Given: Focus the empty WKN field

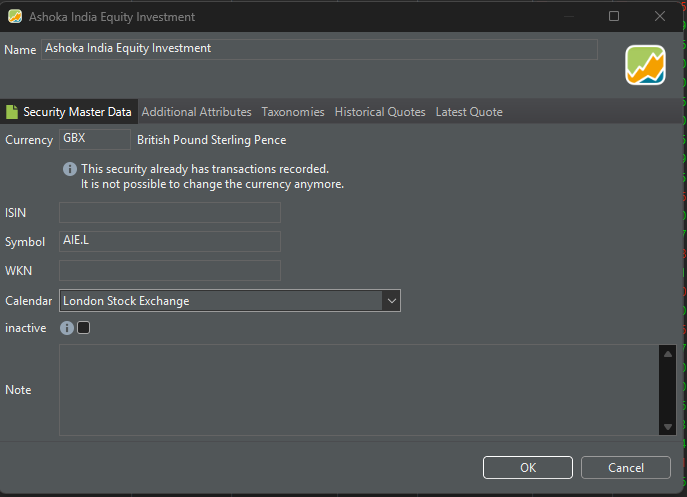Looking at the screenshot, I should 170,270.
